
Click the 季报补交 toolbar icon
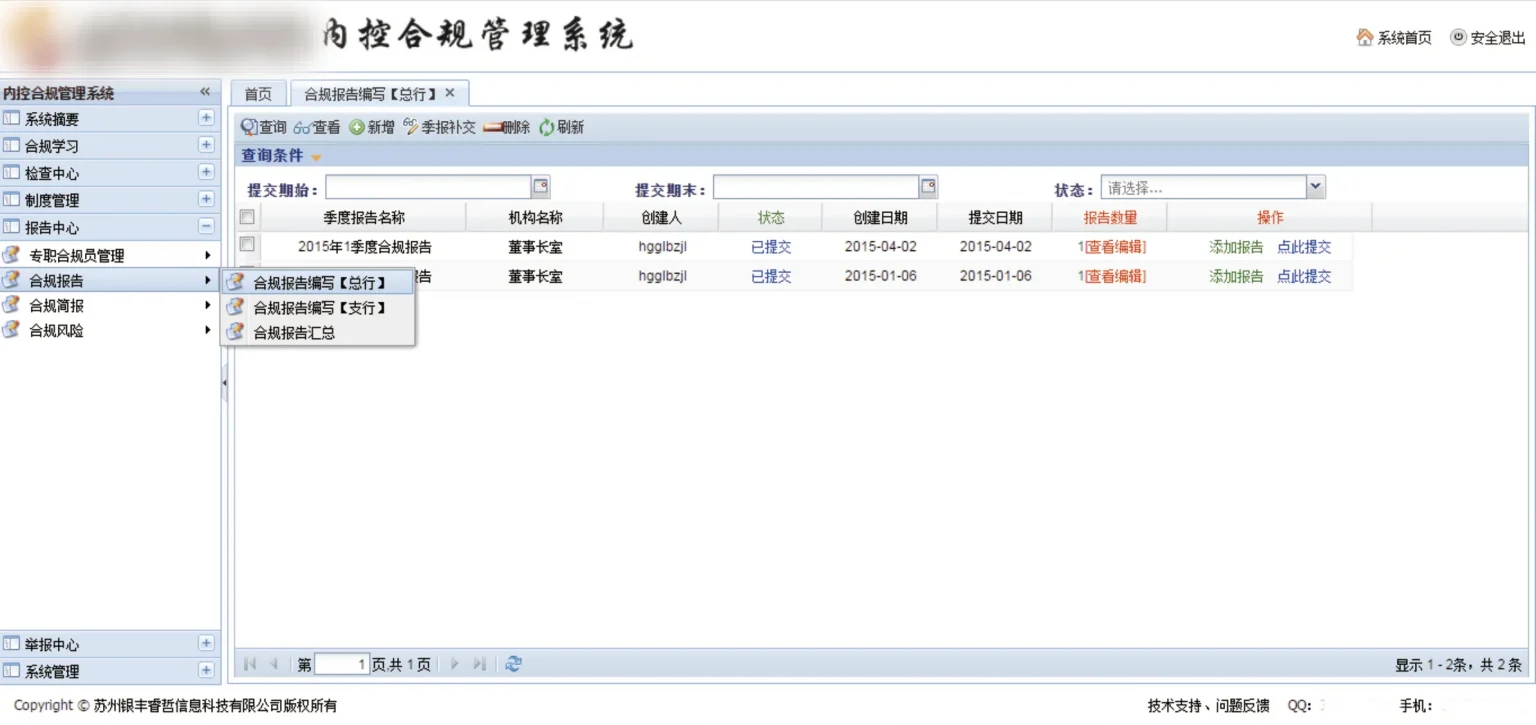point(411,127)
